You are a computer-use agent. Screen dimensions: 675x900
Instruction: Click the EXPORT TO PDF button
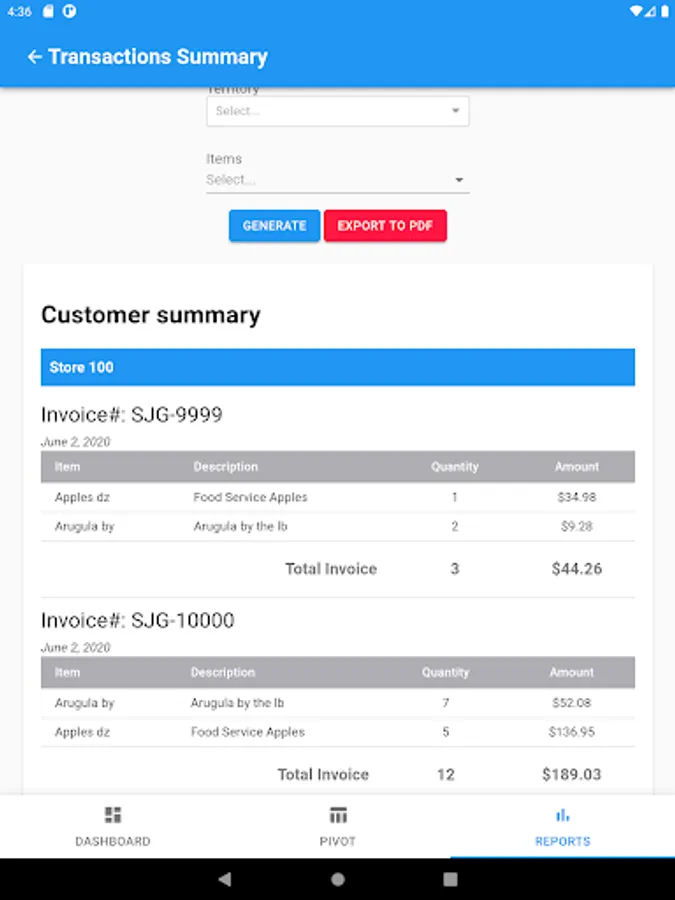(x=385, y=226)
